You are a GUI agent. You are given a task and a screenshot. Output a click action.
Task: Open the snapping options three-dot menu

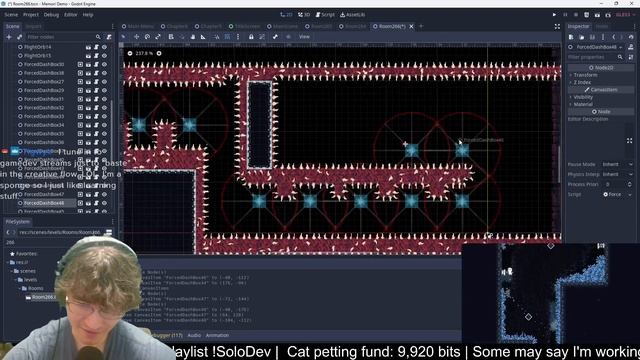[x=238, y=37]
